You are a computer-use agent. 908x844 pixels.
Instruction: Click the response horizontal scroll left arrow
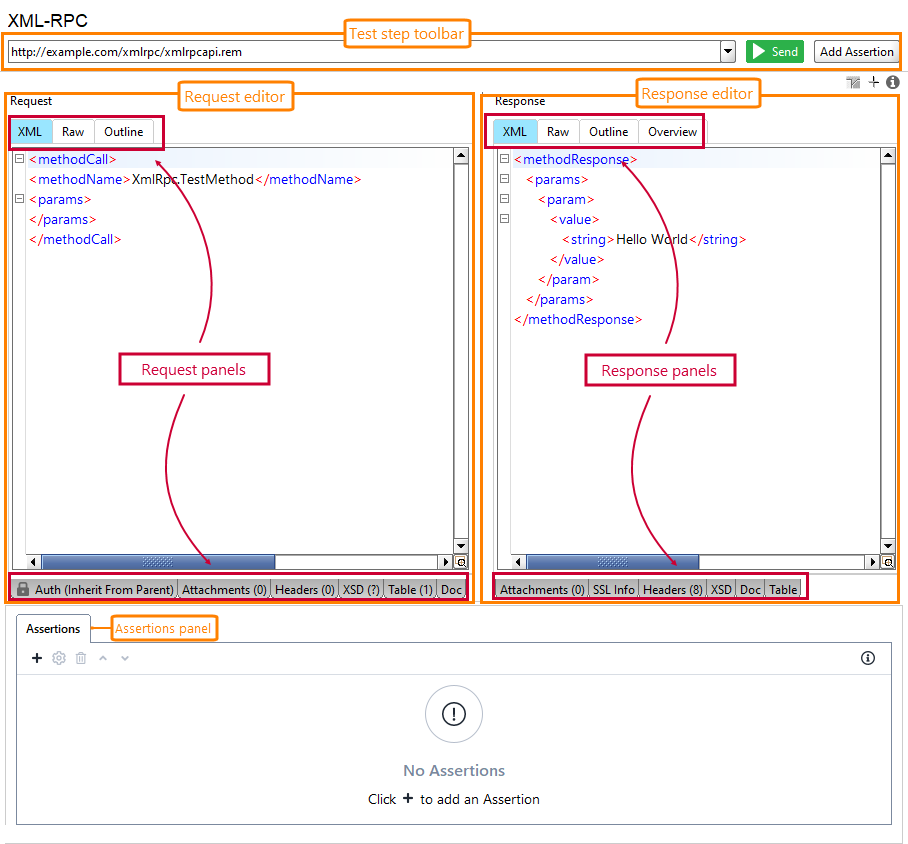pyautogui.click(x=518, y=562)
